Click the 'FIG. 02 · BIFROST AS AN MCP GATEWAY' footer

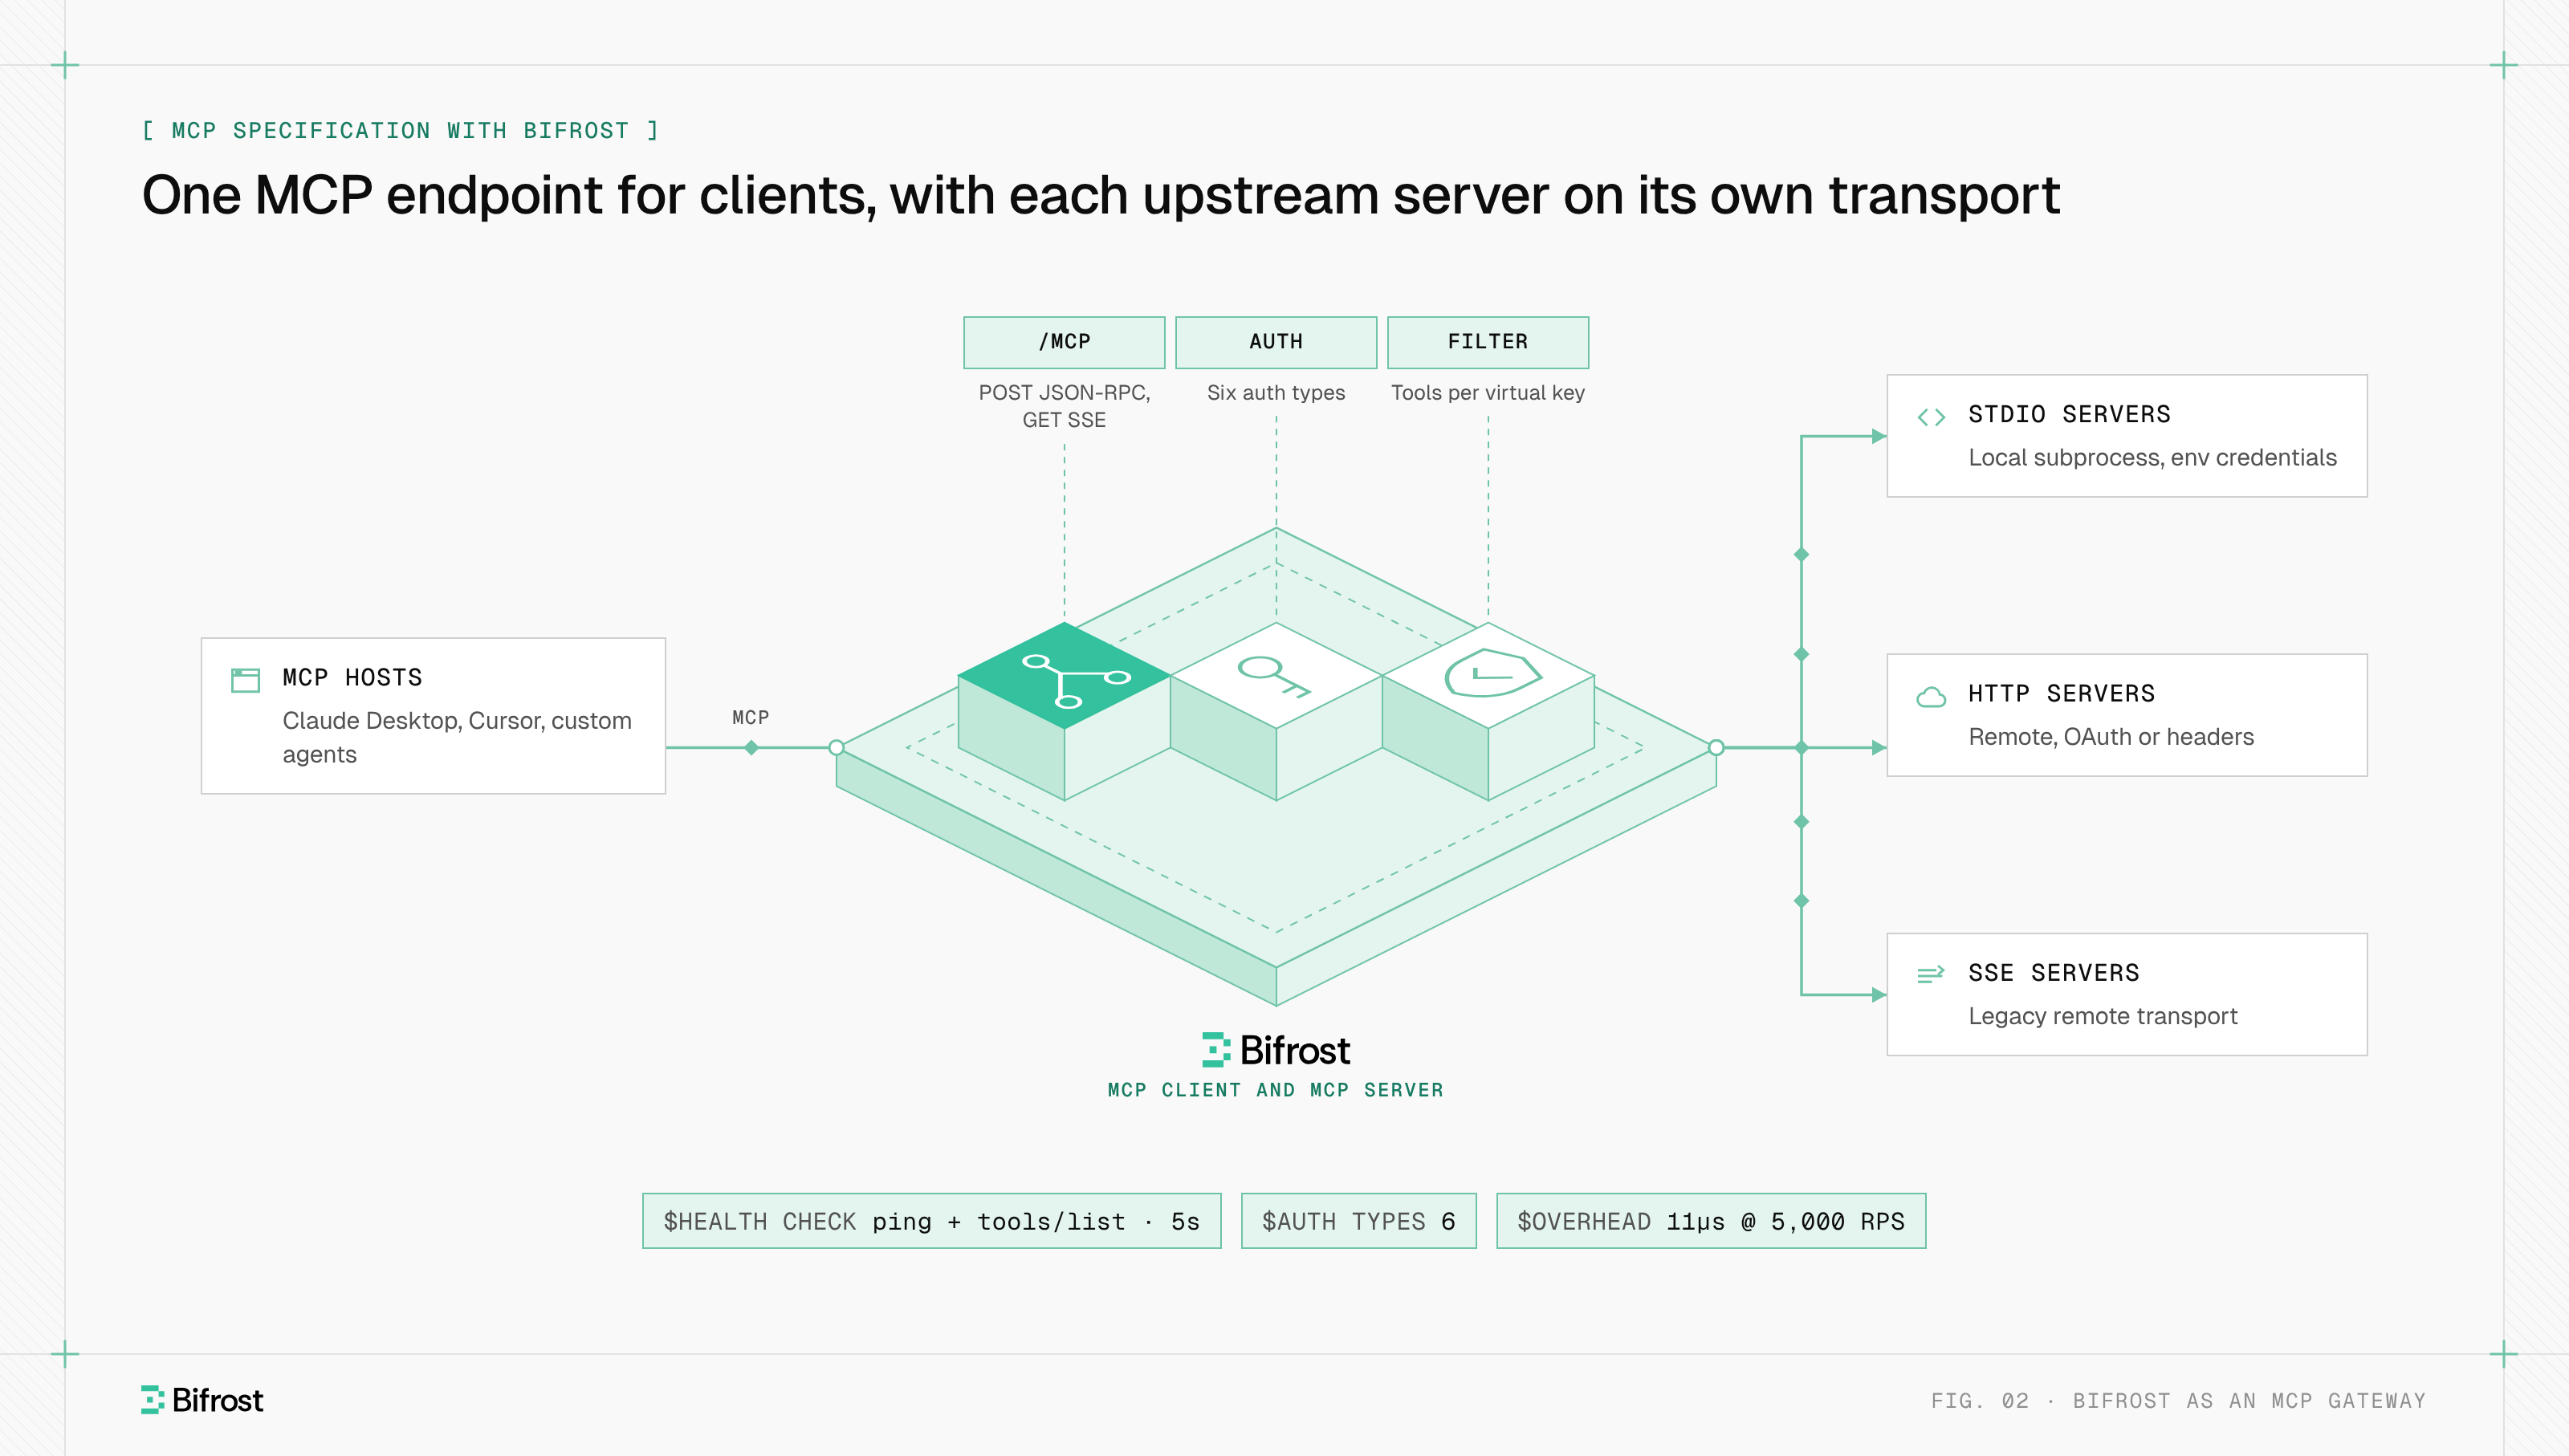coord(2178,1401)
